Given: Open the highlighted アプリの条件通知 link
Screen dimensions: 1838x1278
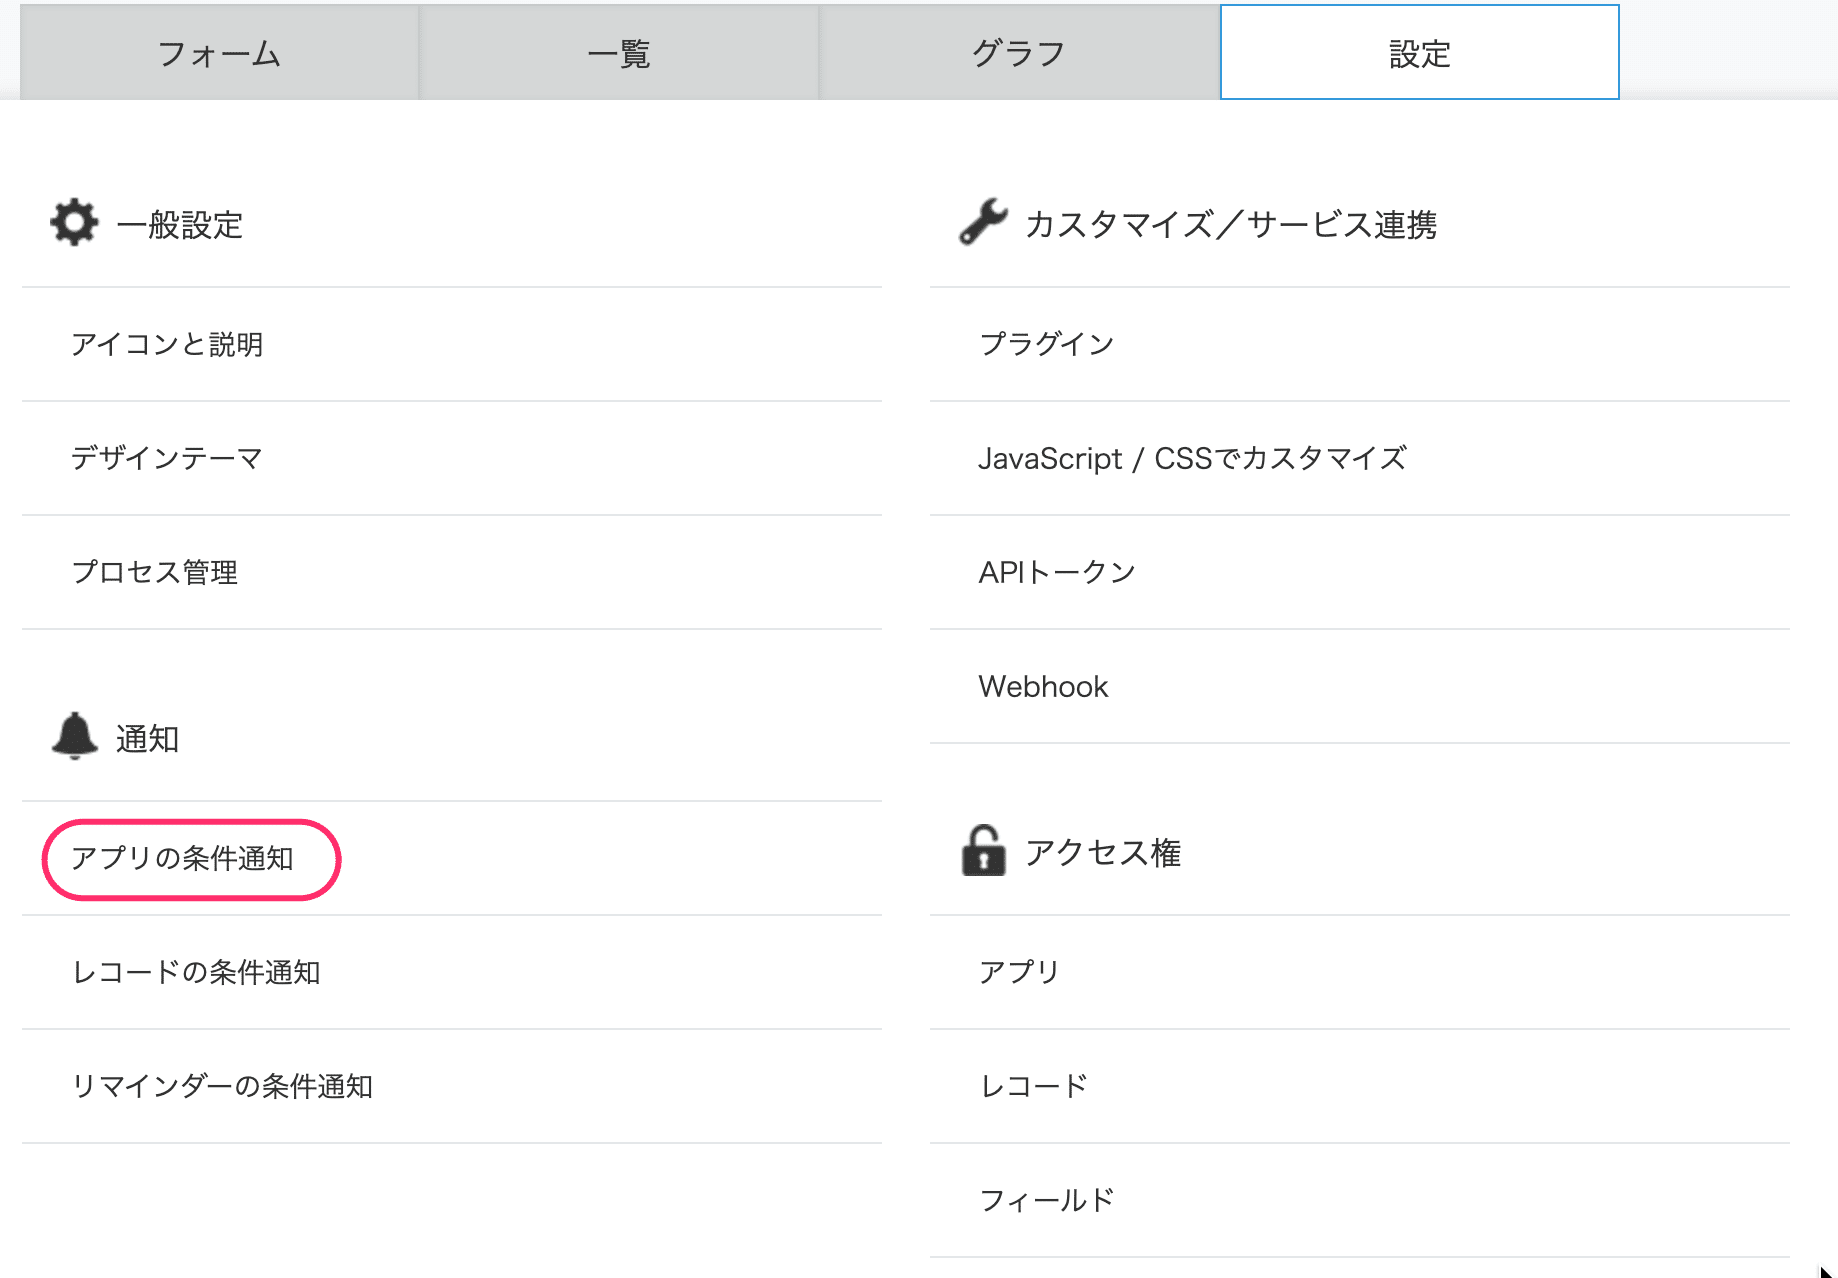Looking at the screenshot, I should pyautogui.click(x=182, y=858).
